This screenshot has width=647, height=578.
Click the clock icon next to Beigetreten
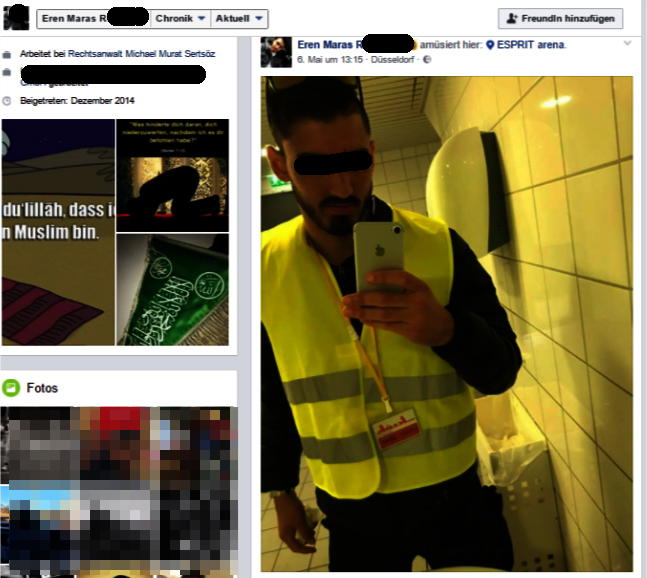tap(8, 101)
